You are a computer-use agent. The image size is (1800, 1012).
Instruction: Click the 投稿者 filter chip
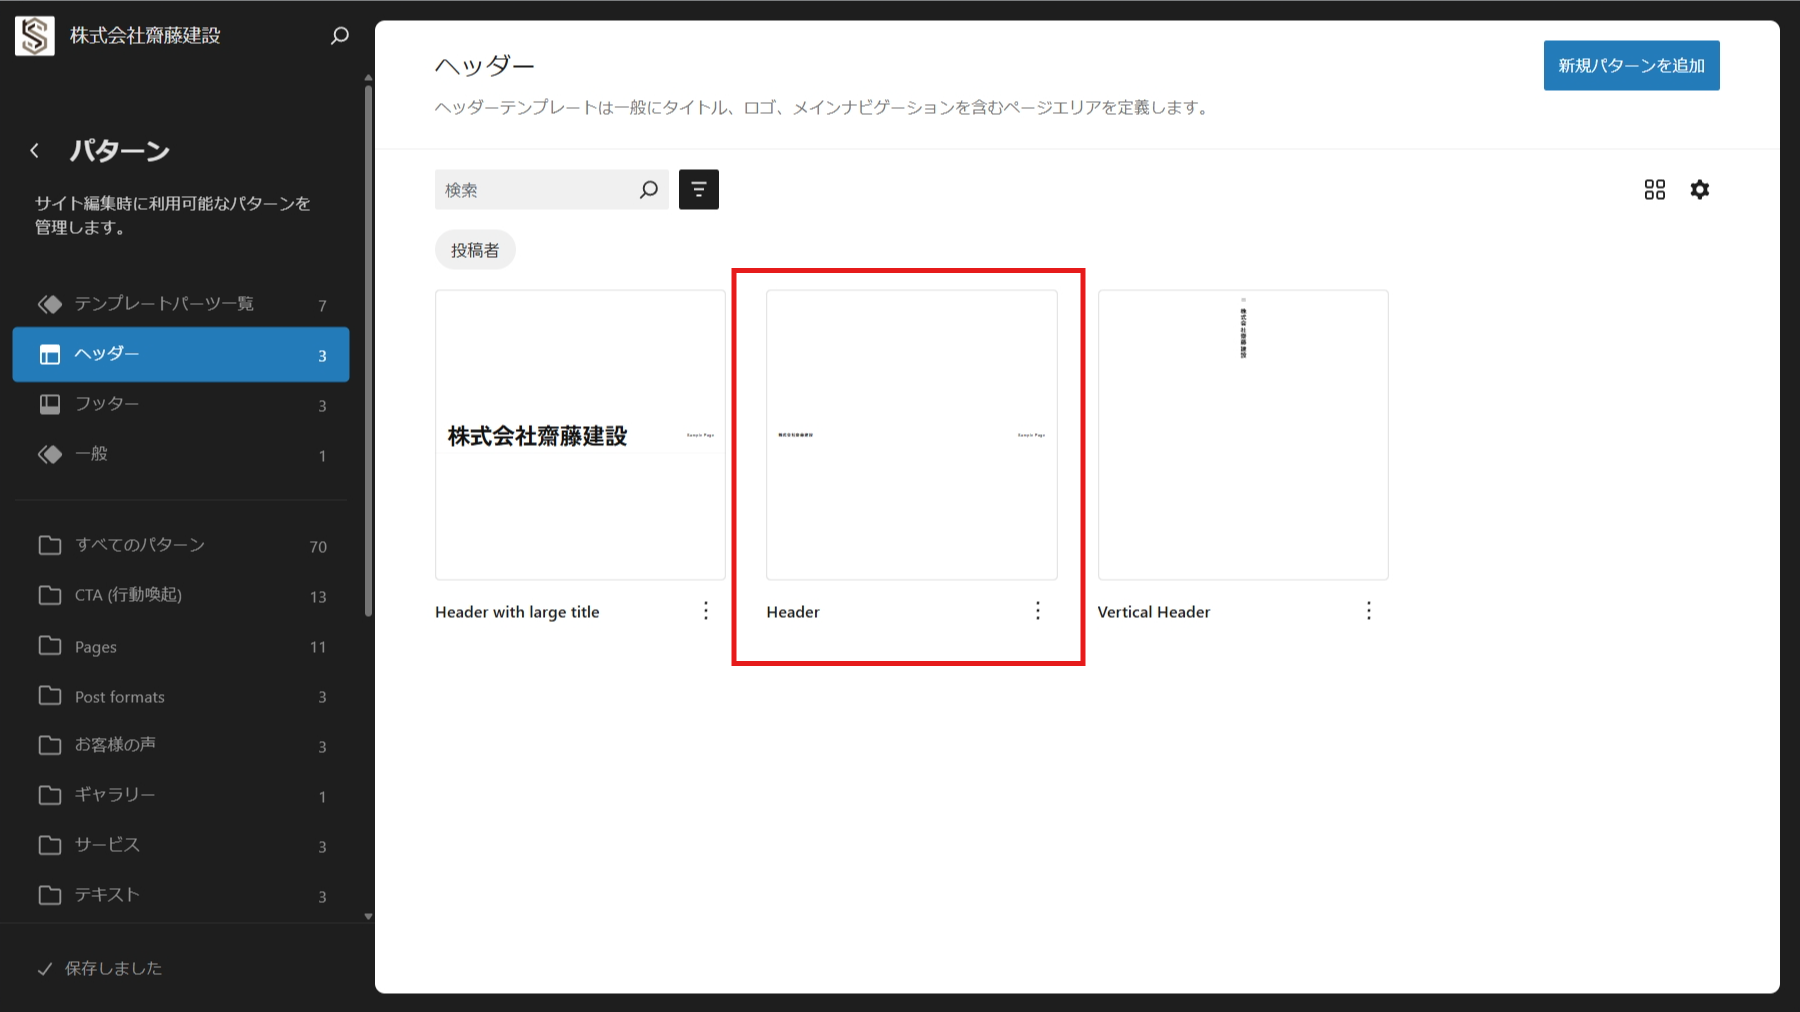pos(475,250)
